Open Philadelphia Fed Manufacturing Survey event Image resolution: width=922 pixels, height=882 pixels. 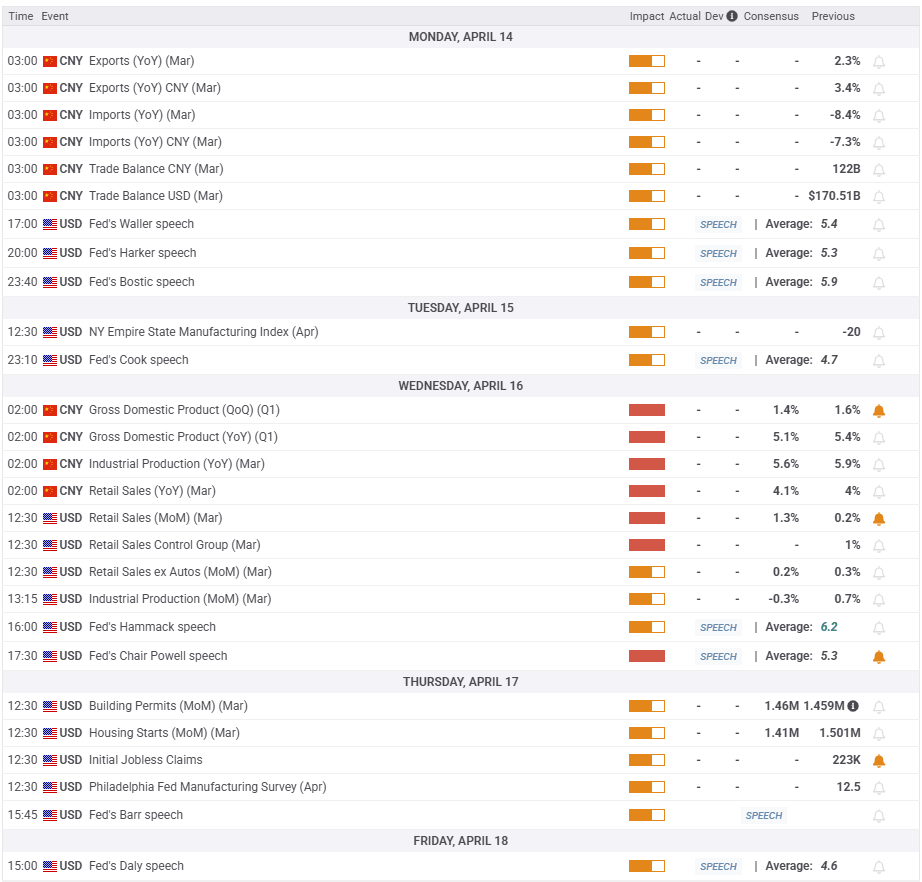point(207,787)
